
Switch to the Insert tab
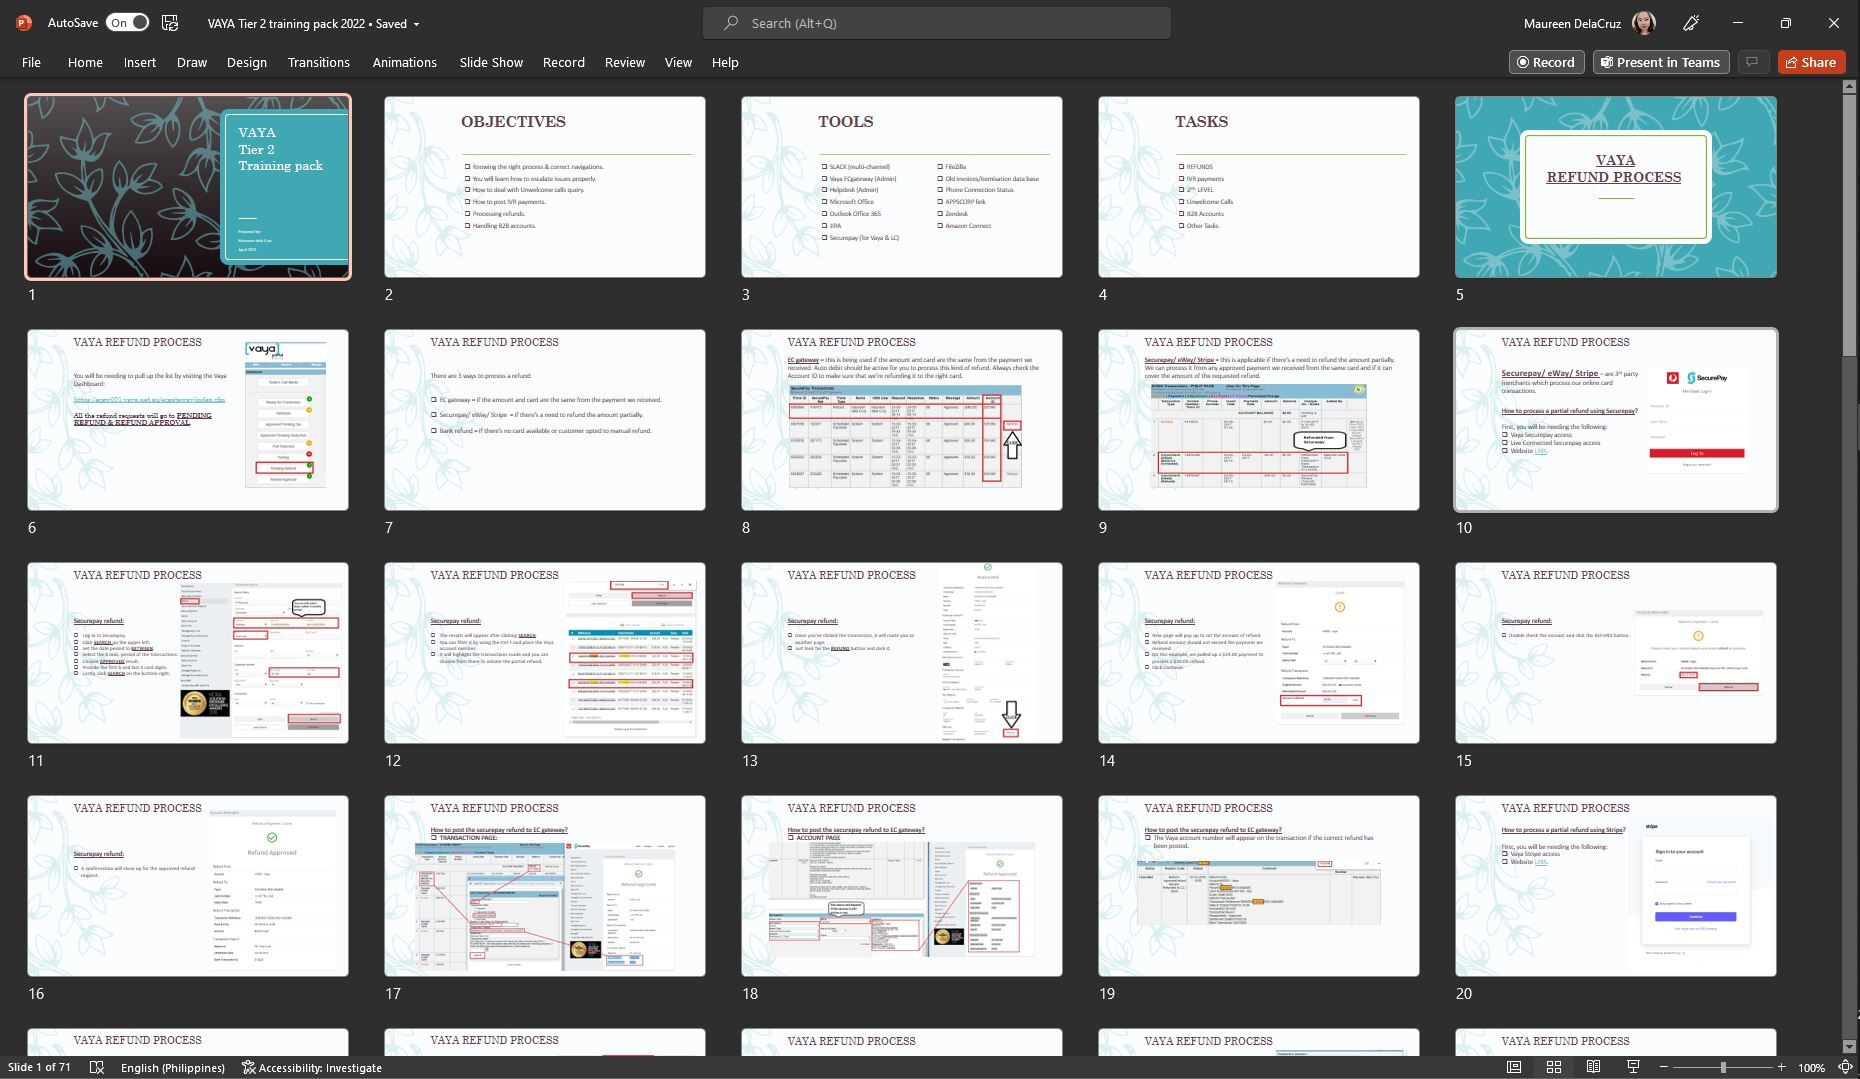140,62
